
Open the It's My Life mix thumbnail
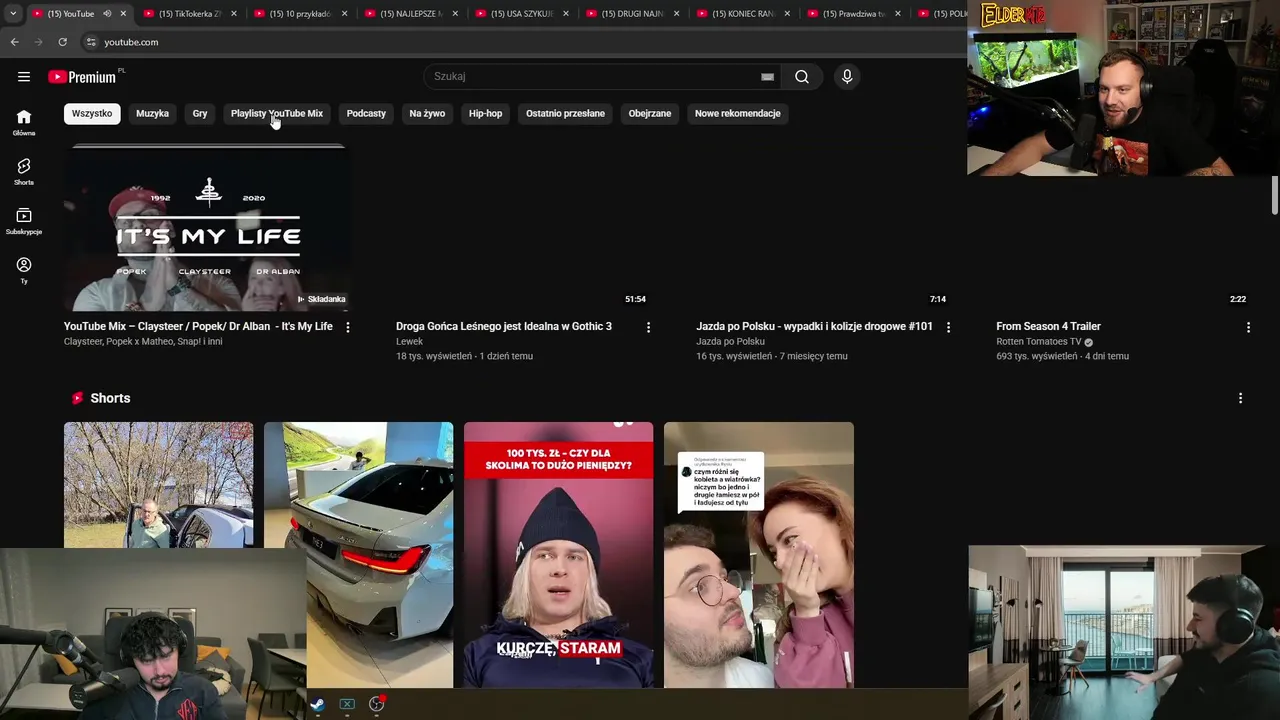tap(207, 228)
